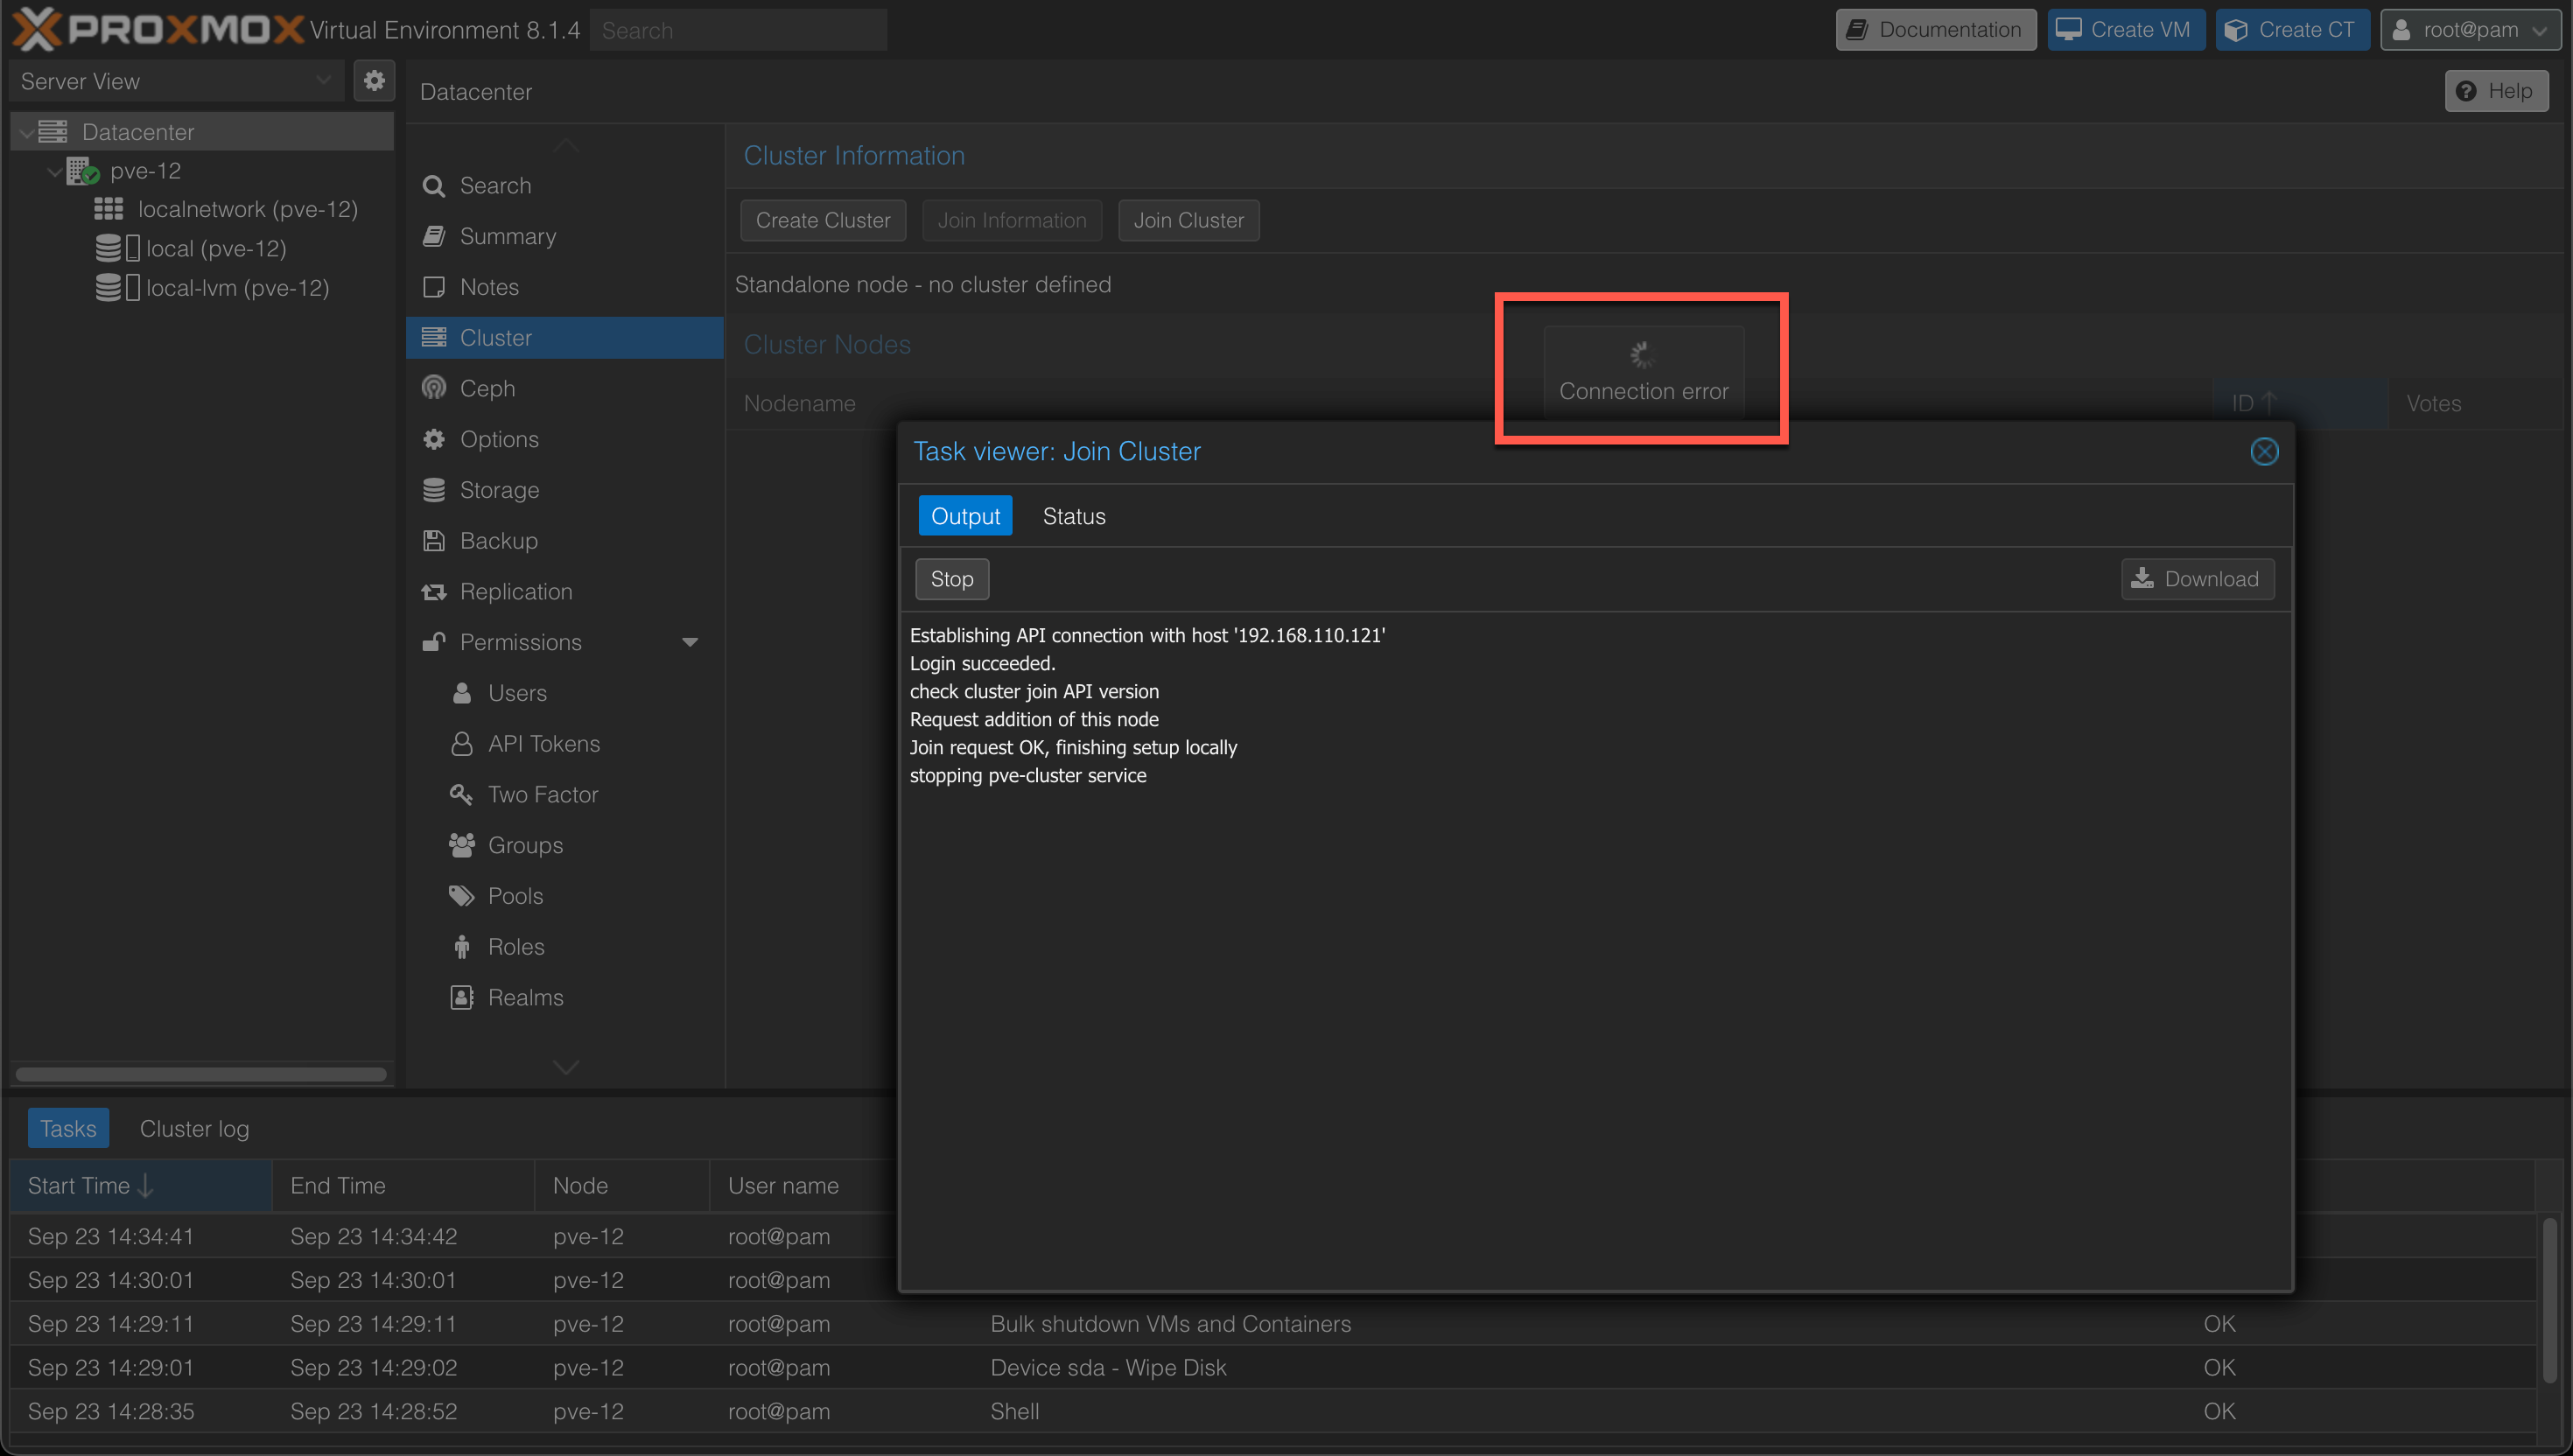Click the Create CT button
The image size is (2573, 1456).
[x=2292, y=30]
